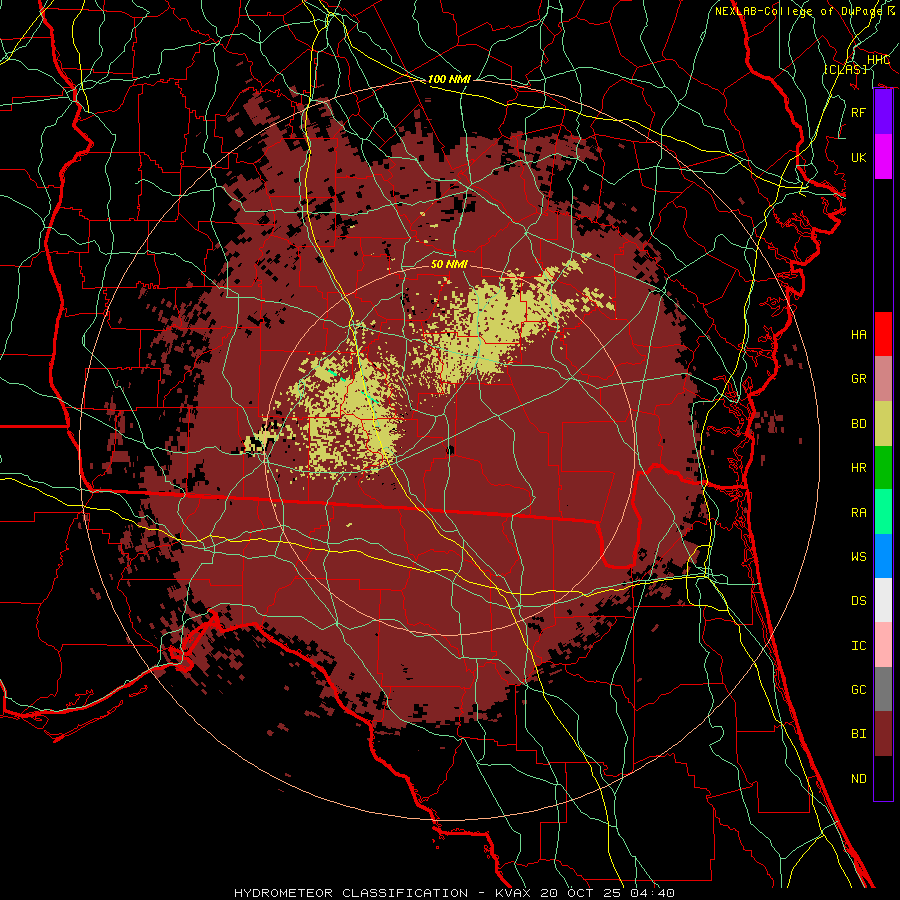Viewport: 900px width, 900px height.
Task: Click the HHC product code label
Action: pyautogui.click(x=878, y=60)
